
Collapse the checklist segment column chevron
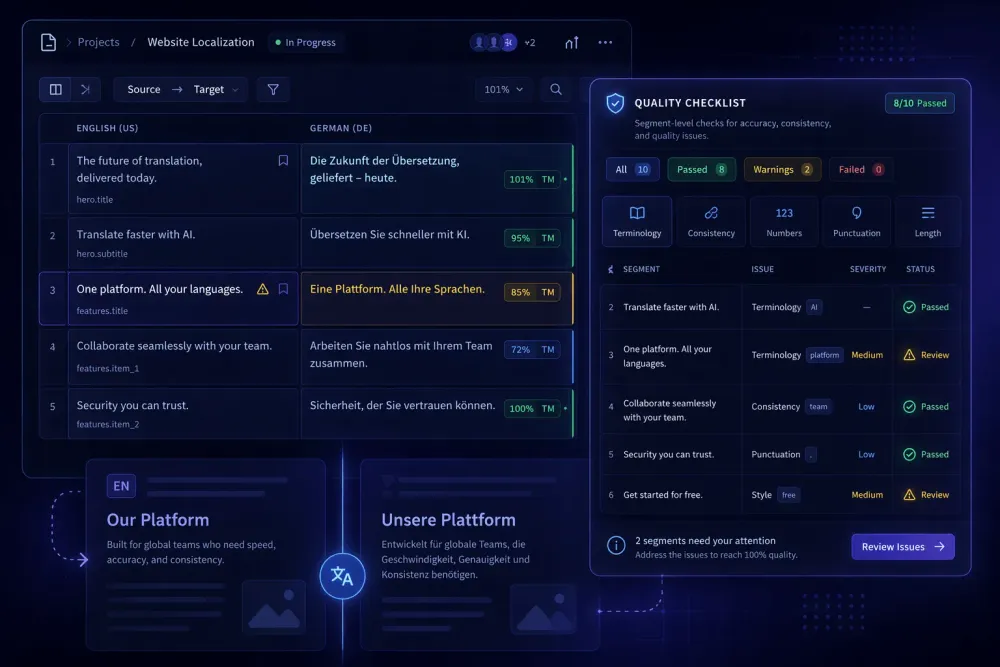click(x=611, y=269)
